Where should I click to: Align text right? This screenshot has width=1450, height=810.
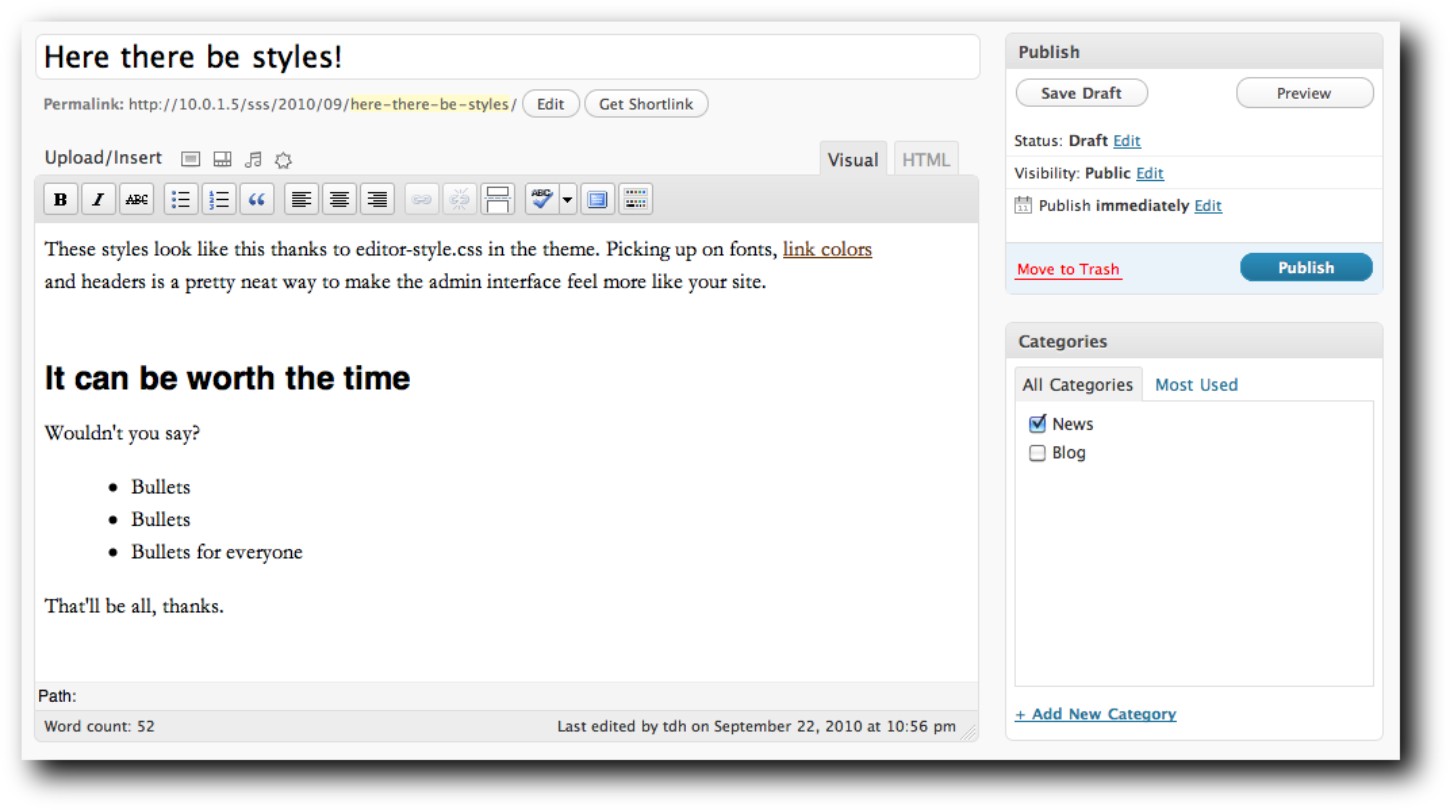tap(377, 199)
